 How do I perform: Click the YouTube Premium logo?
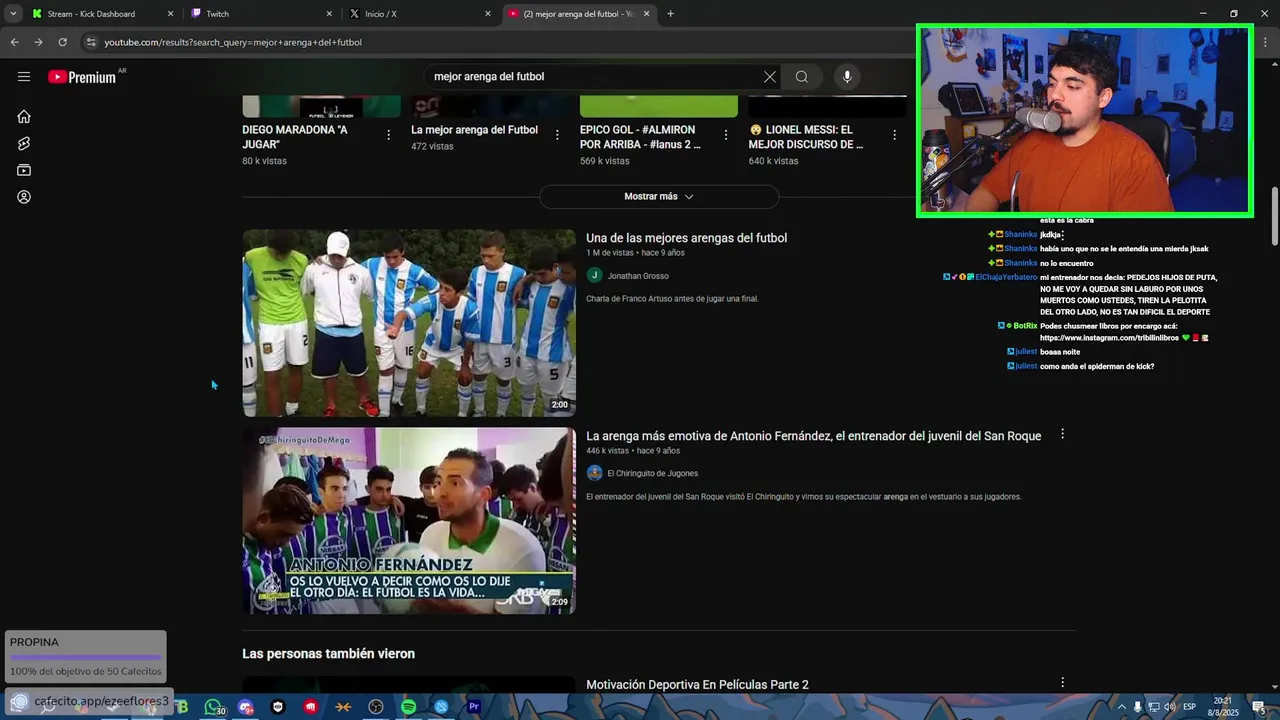click(x=82, y=77)
